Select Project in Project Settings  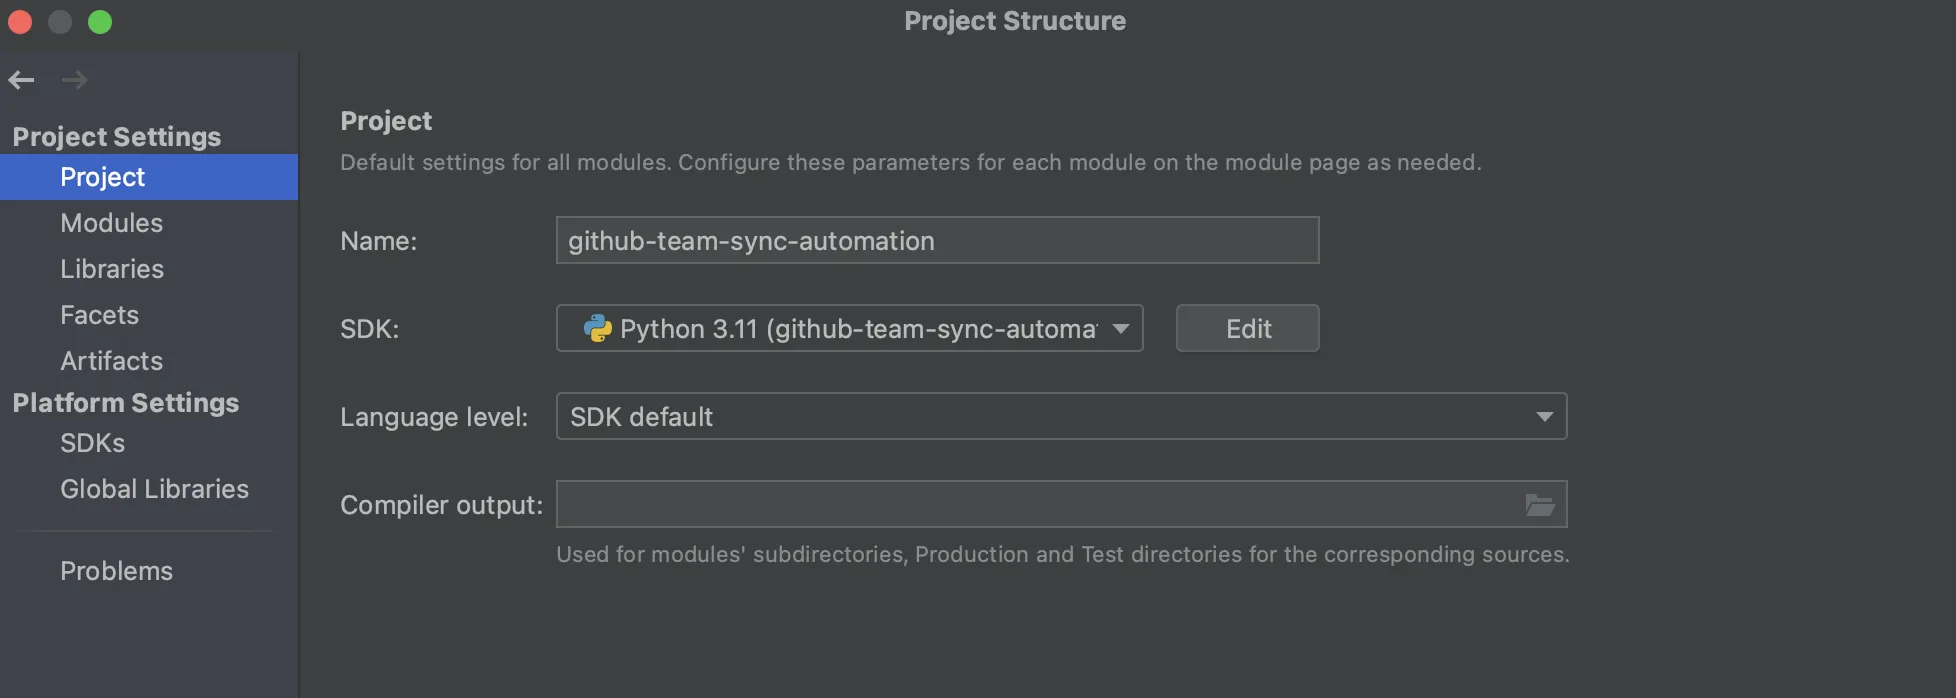(x=103, y=177)
